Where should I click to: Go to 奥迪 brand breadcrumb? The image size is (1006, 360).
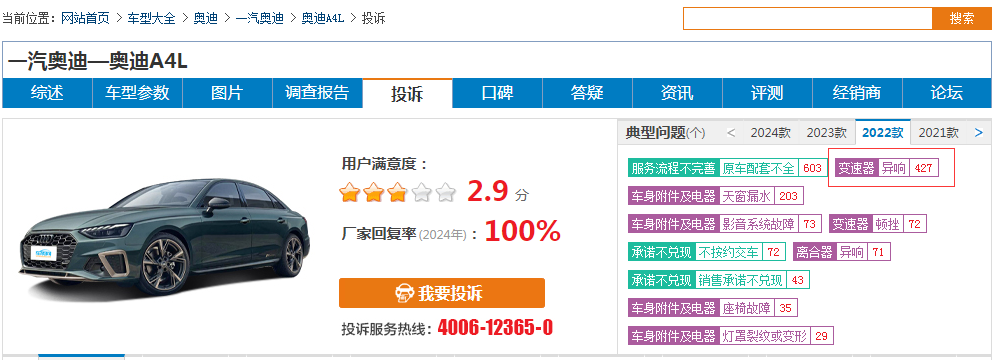pos(206,18)
